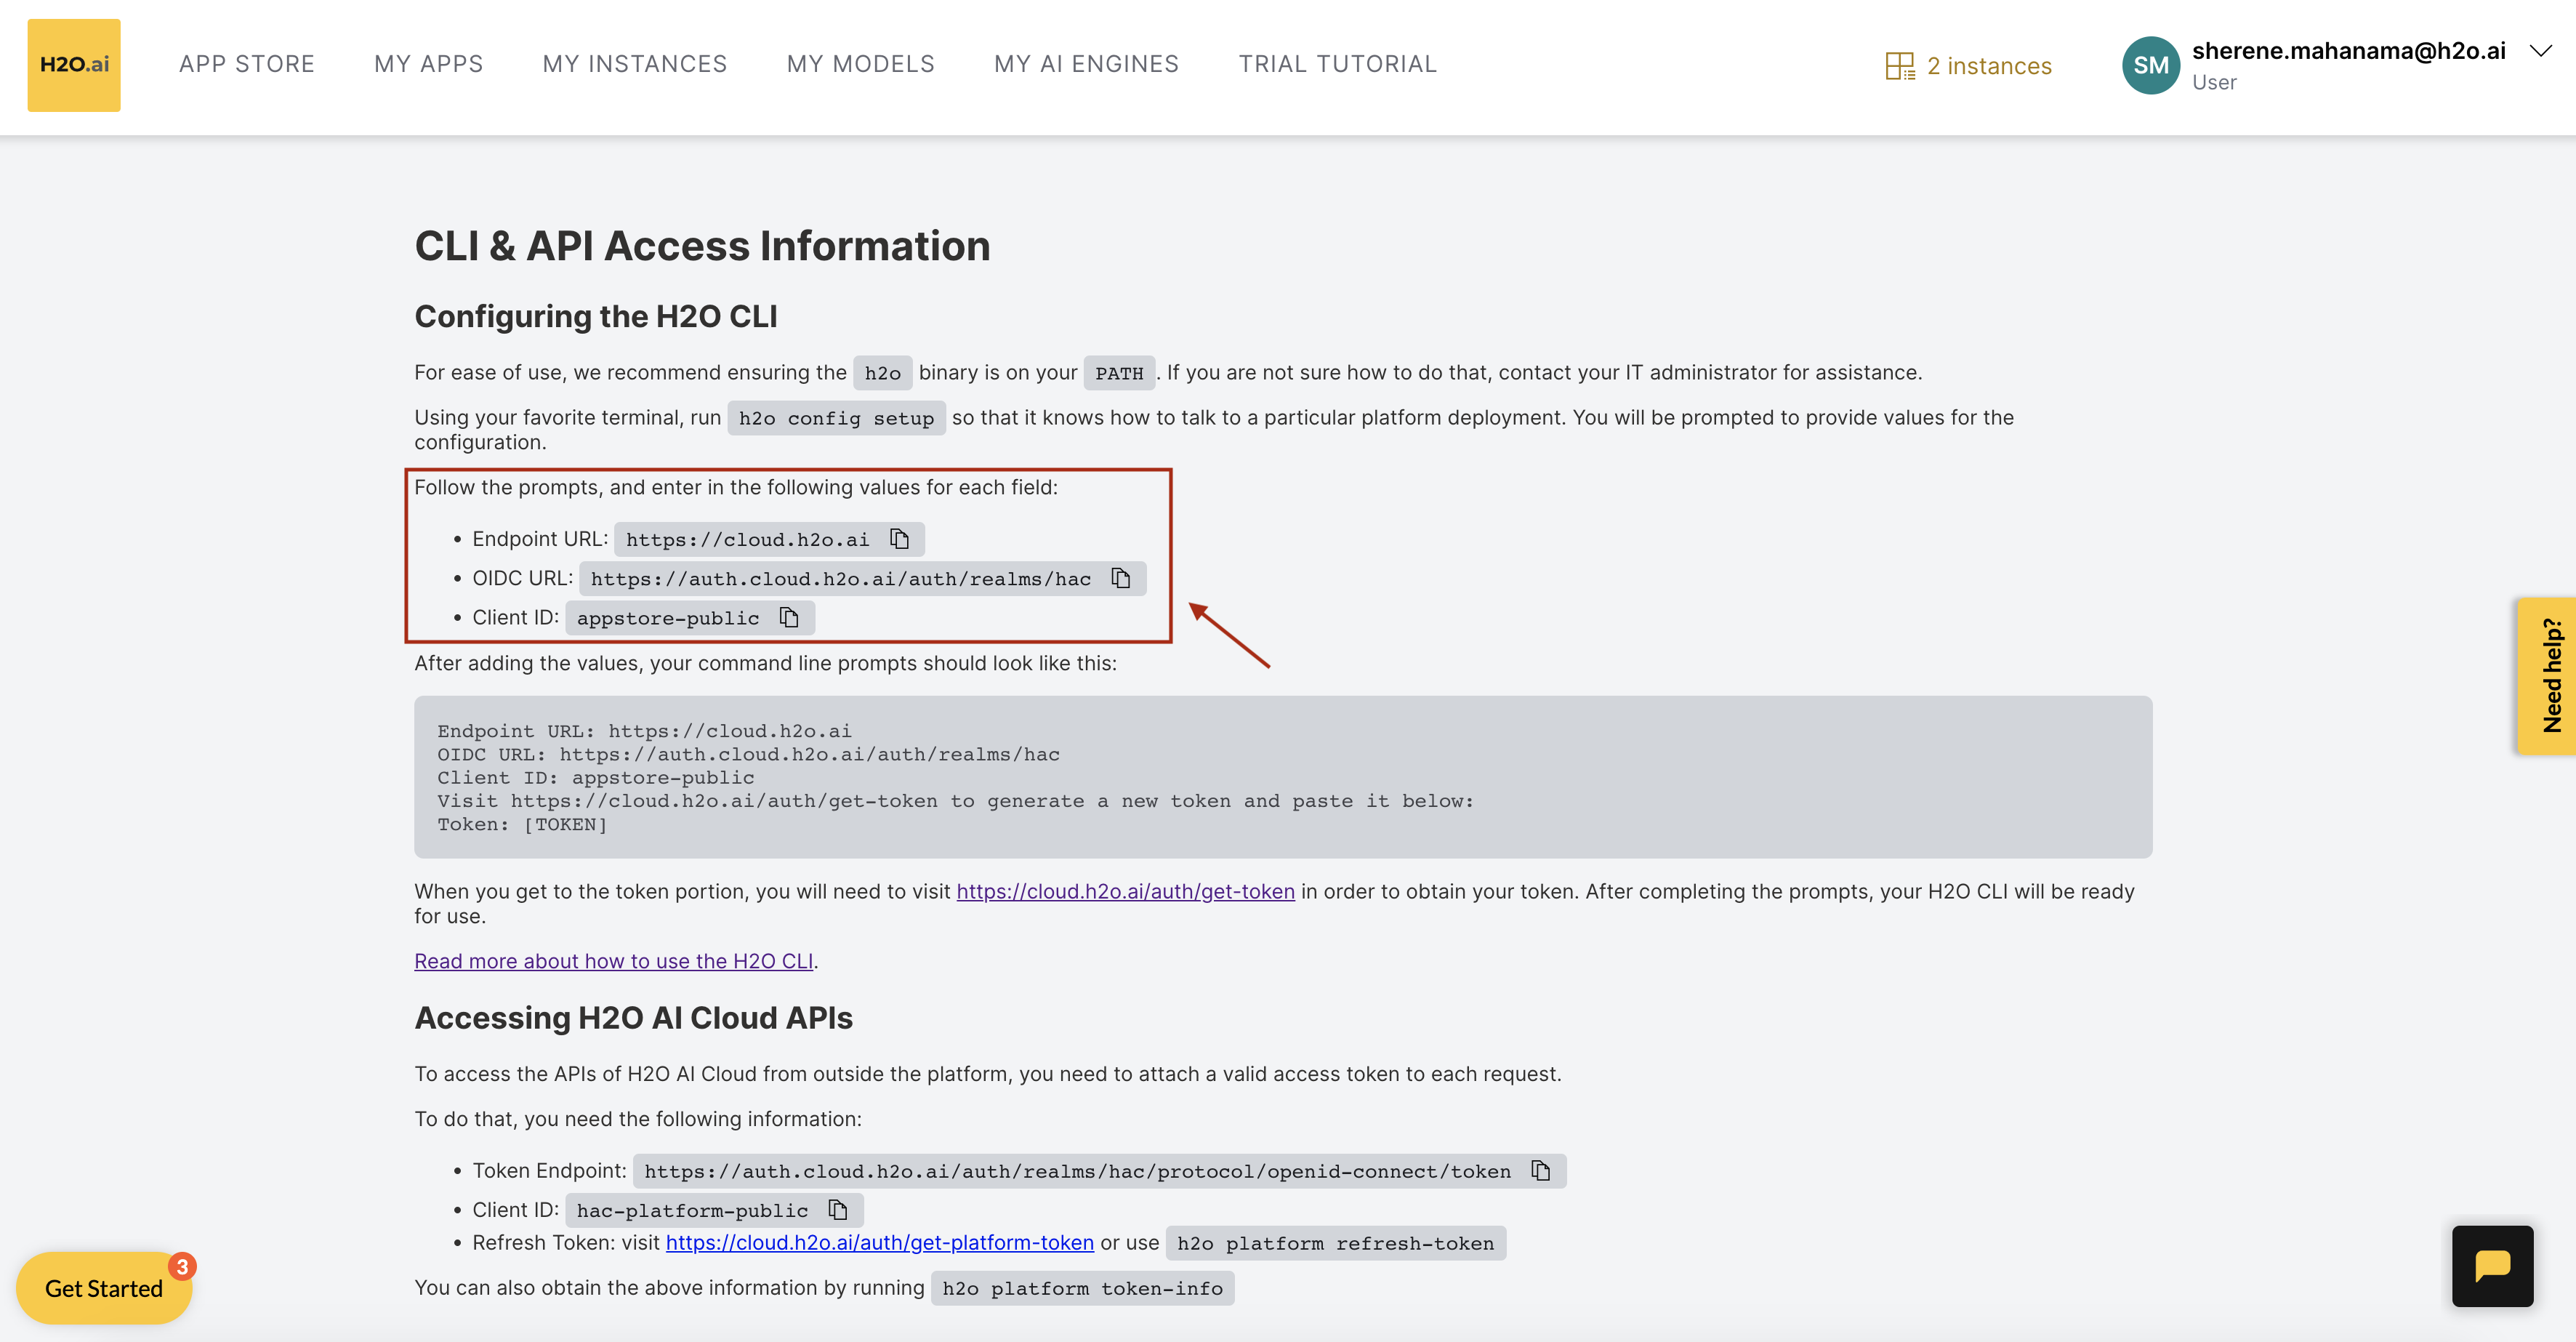
Task: Copy the Endpoint URL value
Action: (x=900, y=539)
